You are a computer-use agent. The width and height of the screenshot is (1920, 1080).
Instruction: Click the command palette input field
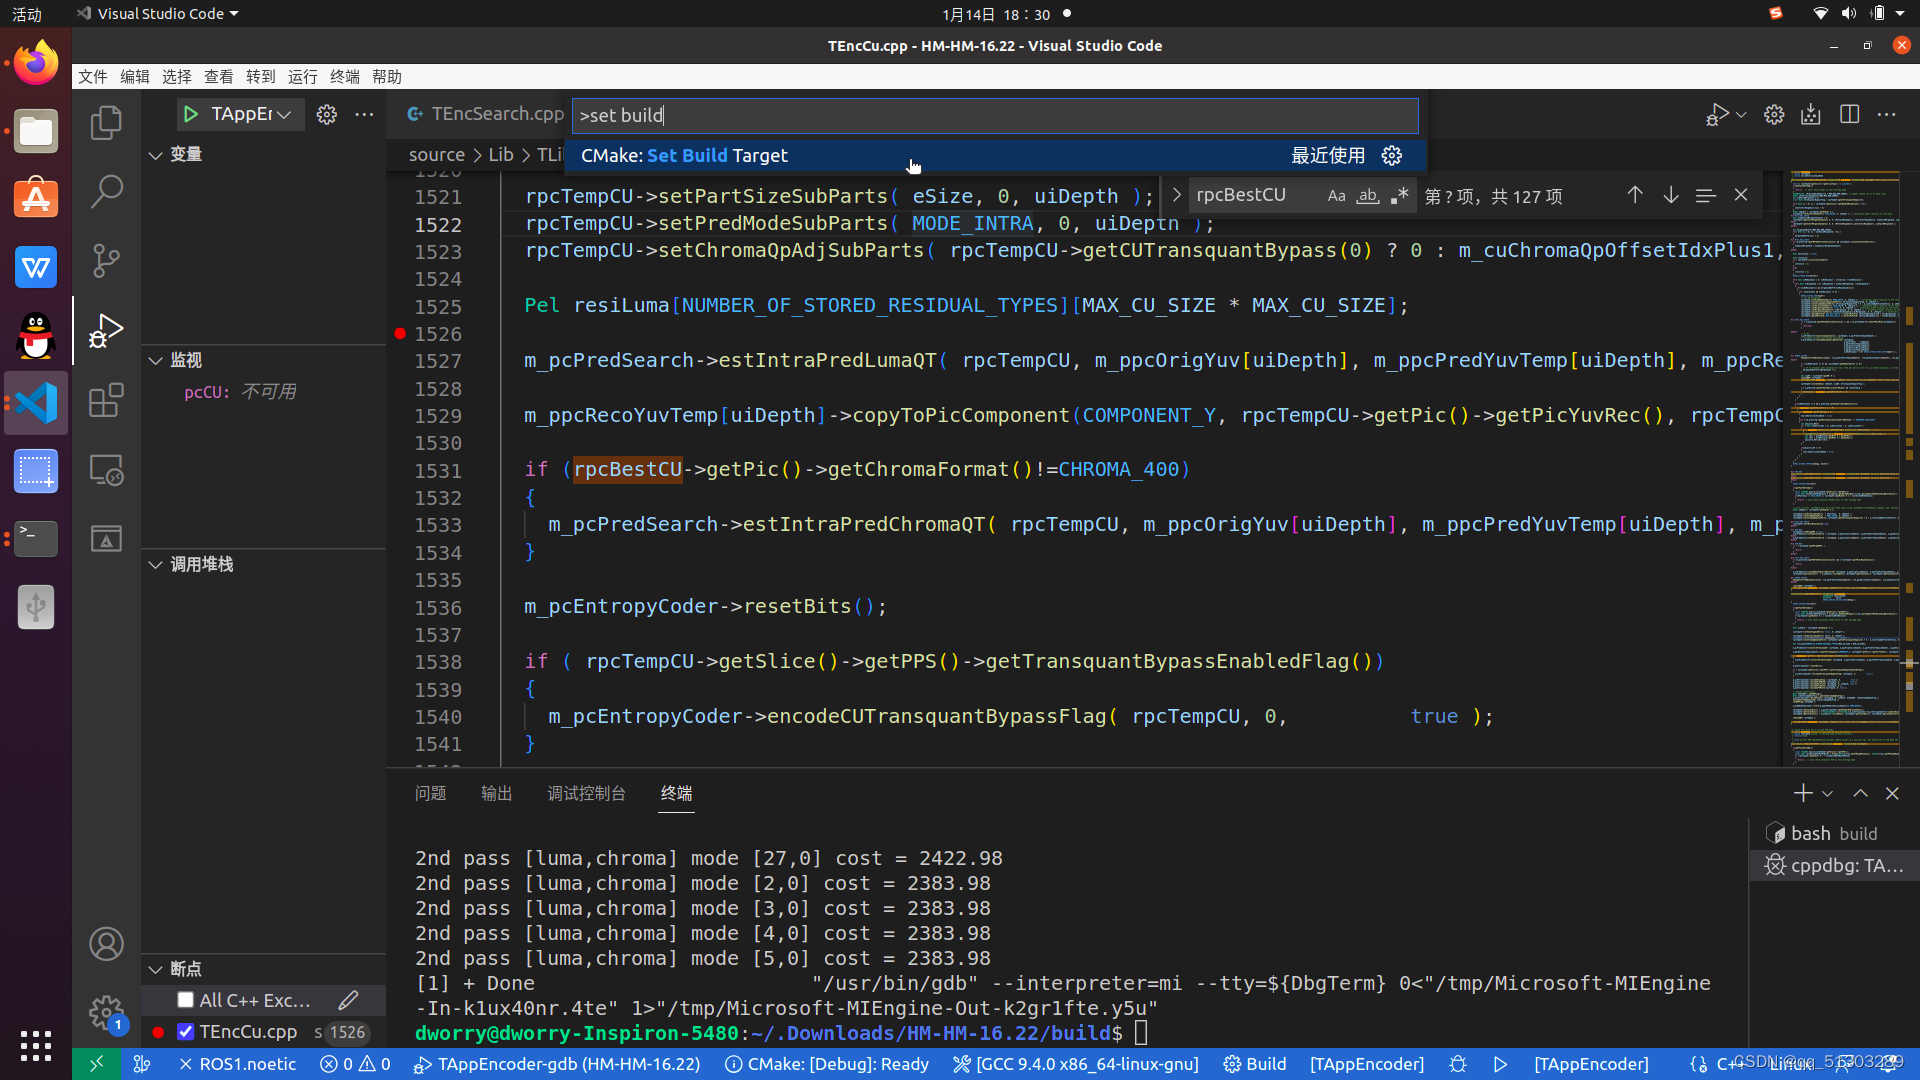coord(994,116)
